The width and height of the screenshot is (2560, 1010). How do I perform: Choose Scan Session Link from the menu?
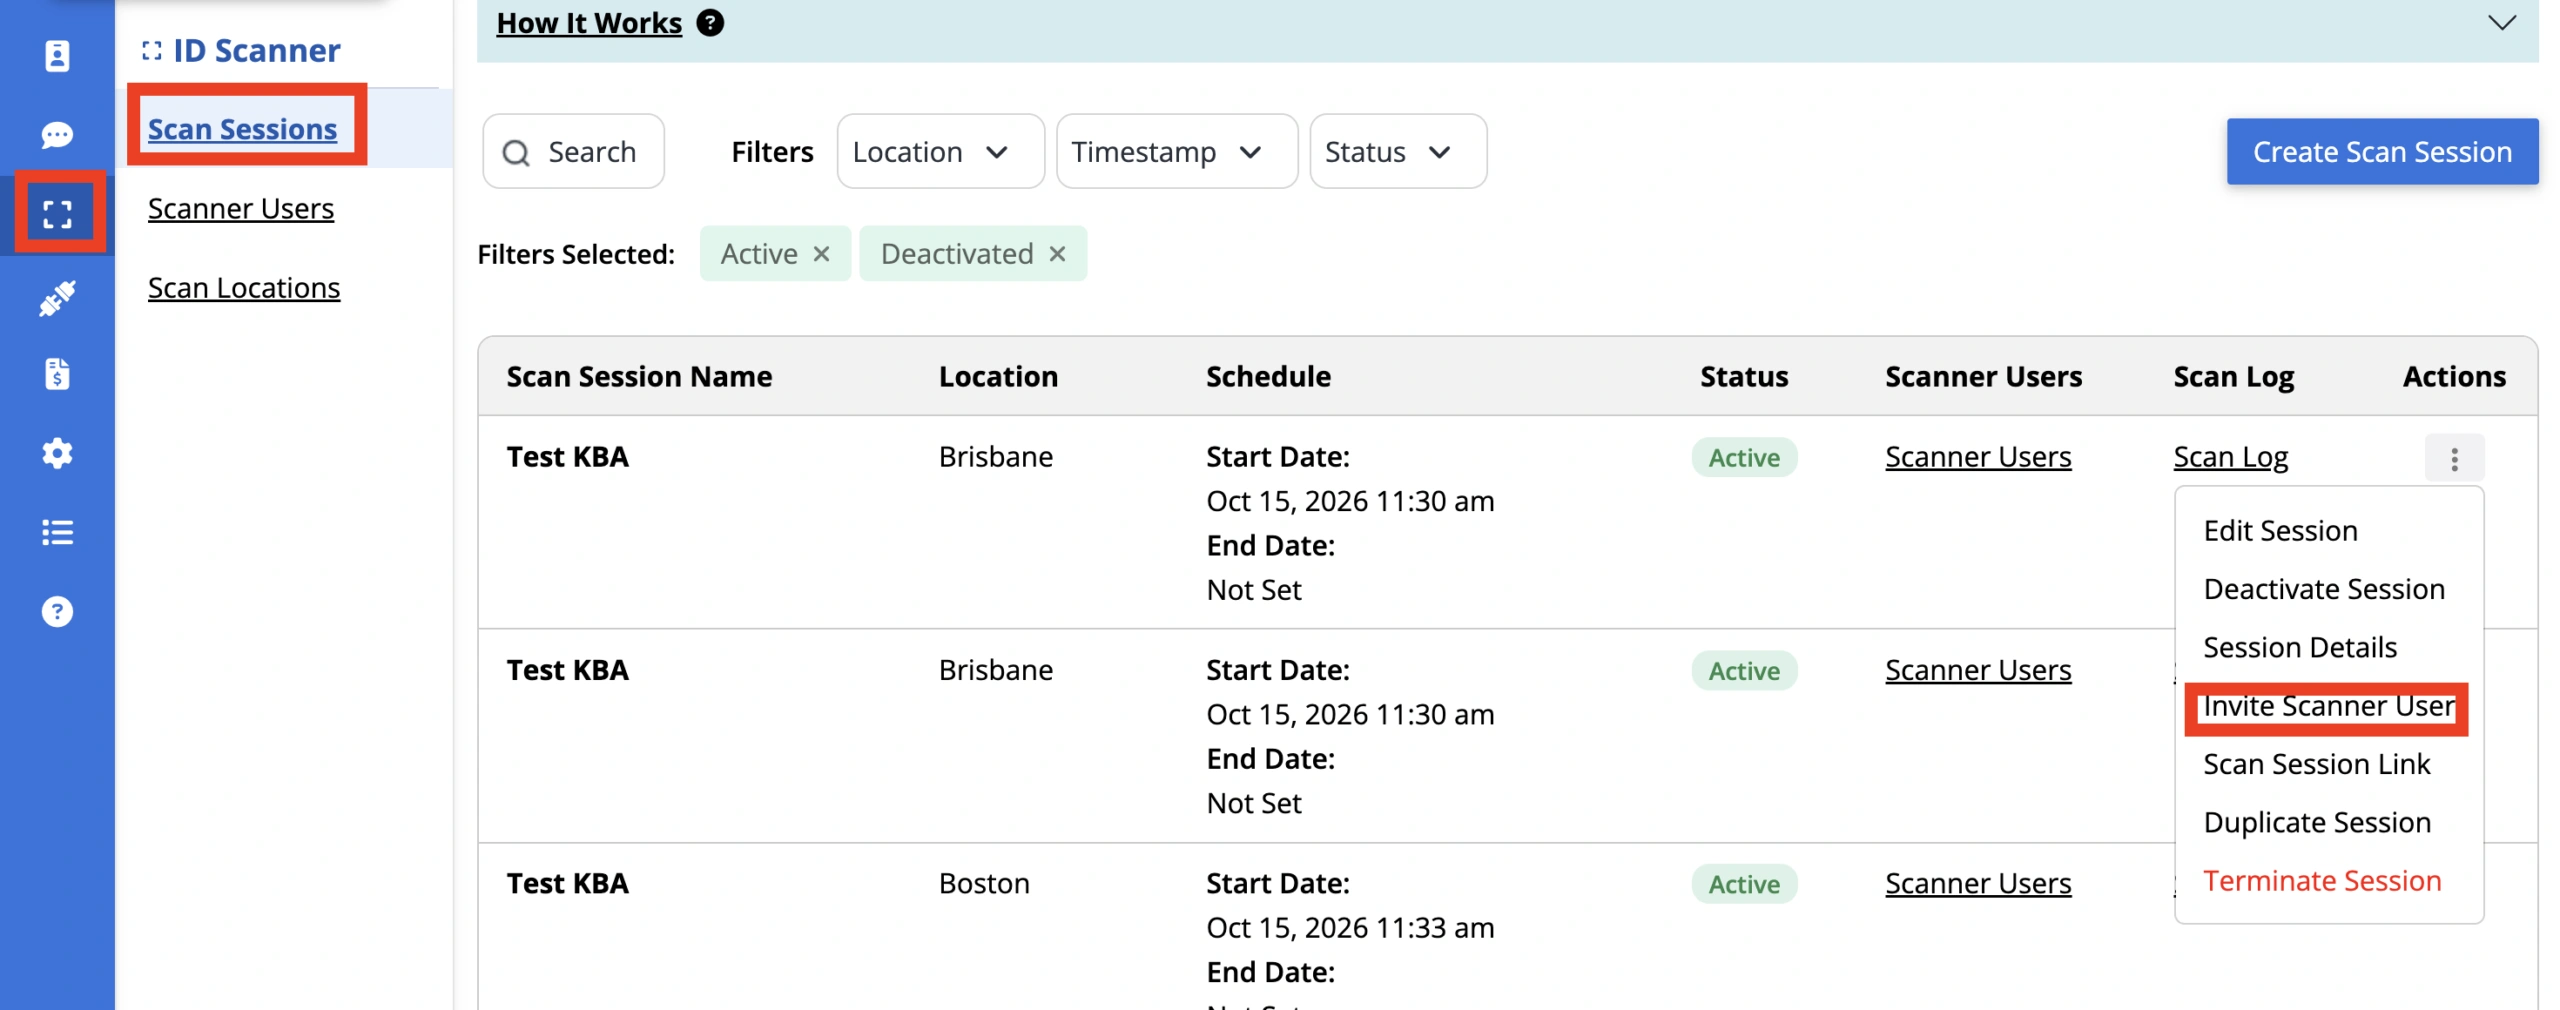pos(2316,764)
